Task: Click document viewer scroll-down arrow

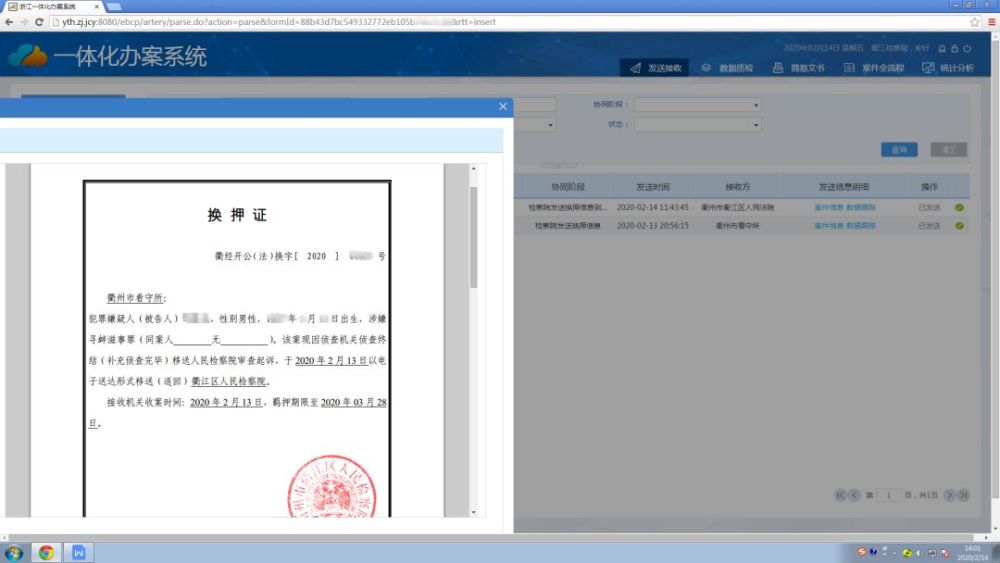Action: (473, 512)
